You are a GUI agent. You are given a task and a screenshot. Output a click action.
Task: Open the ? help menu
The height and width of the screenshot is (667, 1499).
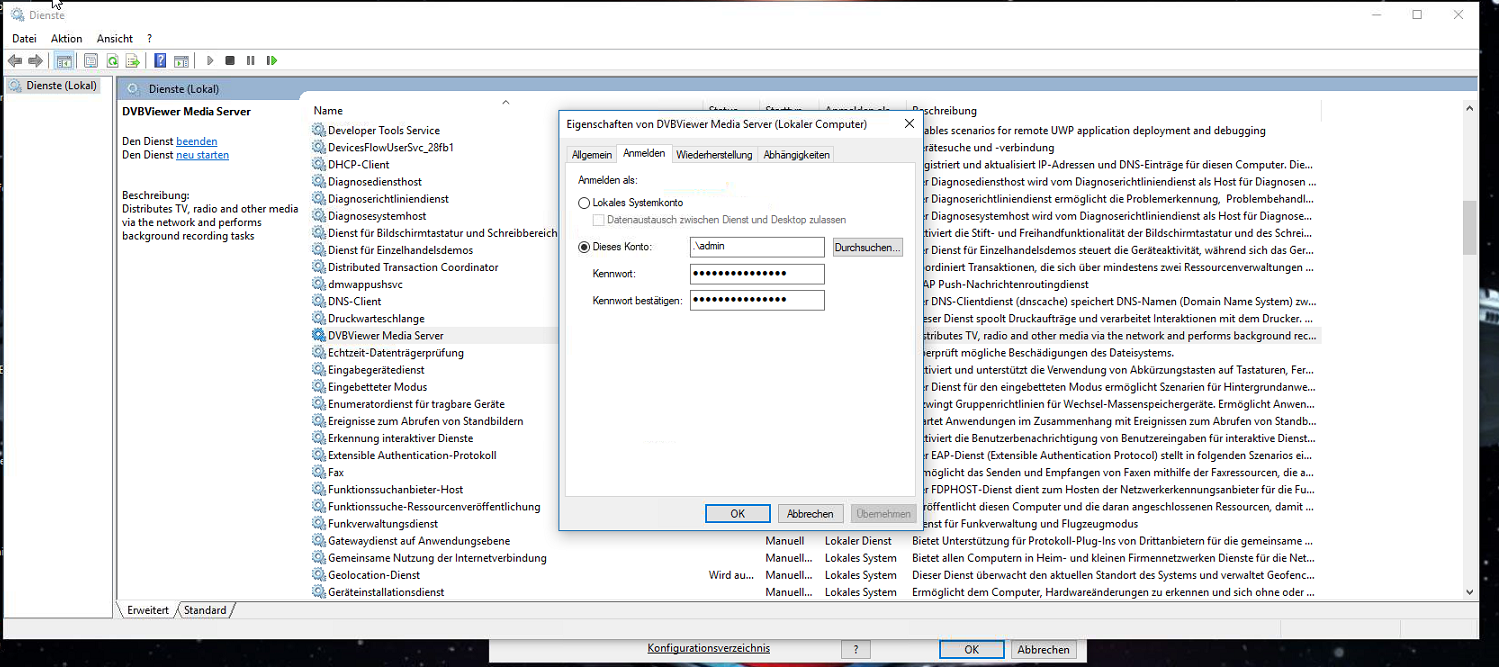(150, 38)
